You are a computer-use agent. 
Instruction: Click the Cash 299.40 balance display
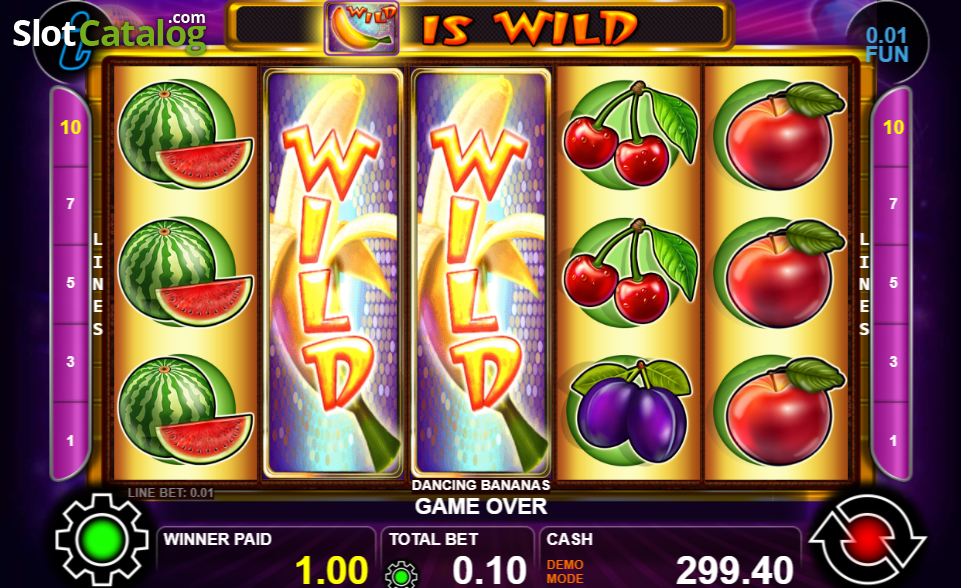click(734, 570)
